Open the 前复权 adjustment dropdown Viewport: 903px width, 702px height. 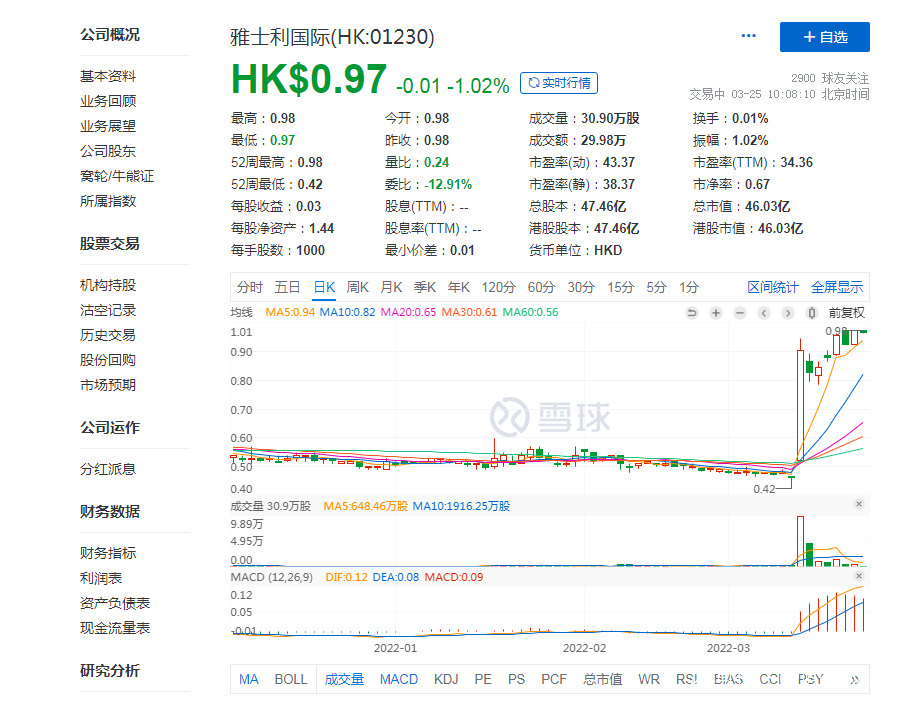(x=846, y=313)
